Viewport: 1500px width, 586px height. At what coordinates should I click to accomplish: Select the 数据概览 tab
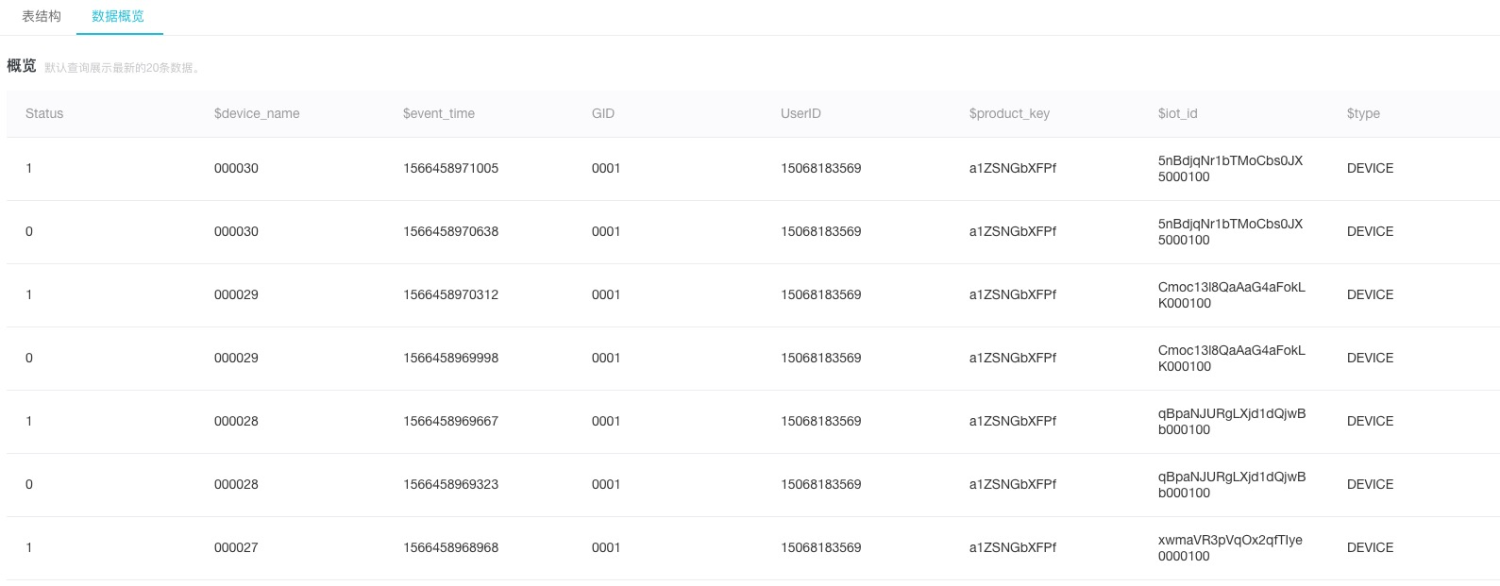[118, 16]
